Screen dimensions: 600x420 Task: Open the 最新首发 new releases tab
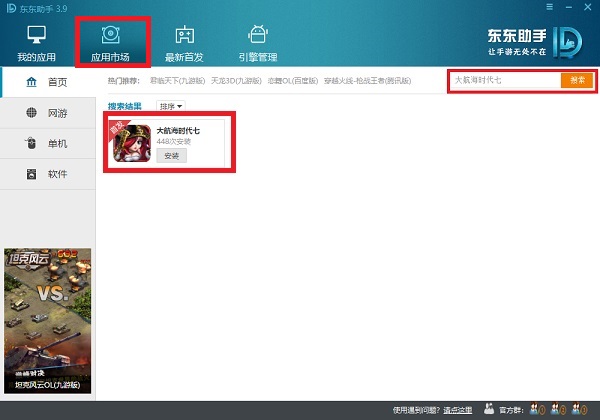pos(184,43)
